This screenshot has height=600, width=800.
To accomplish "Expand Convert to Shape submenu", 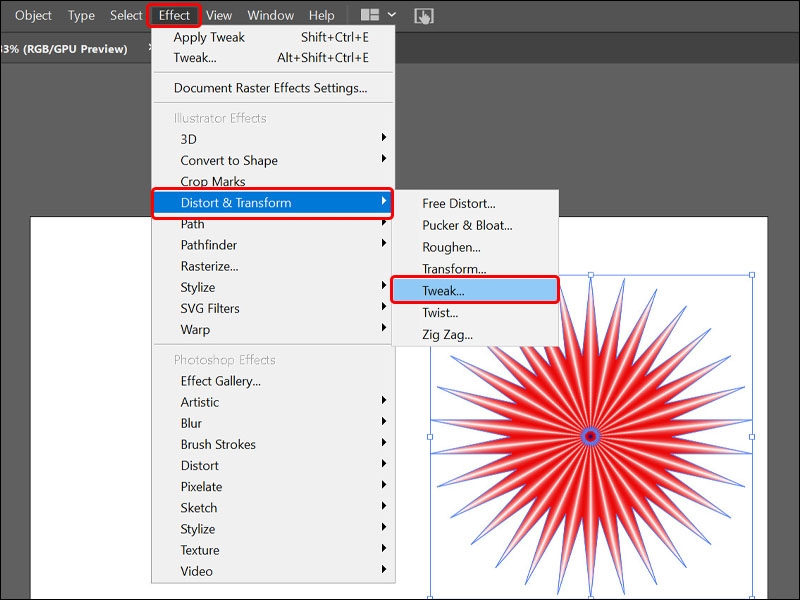I will (273, 160).
